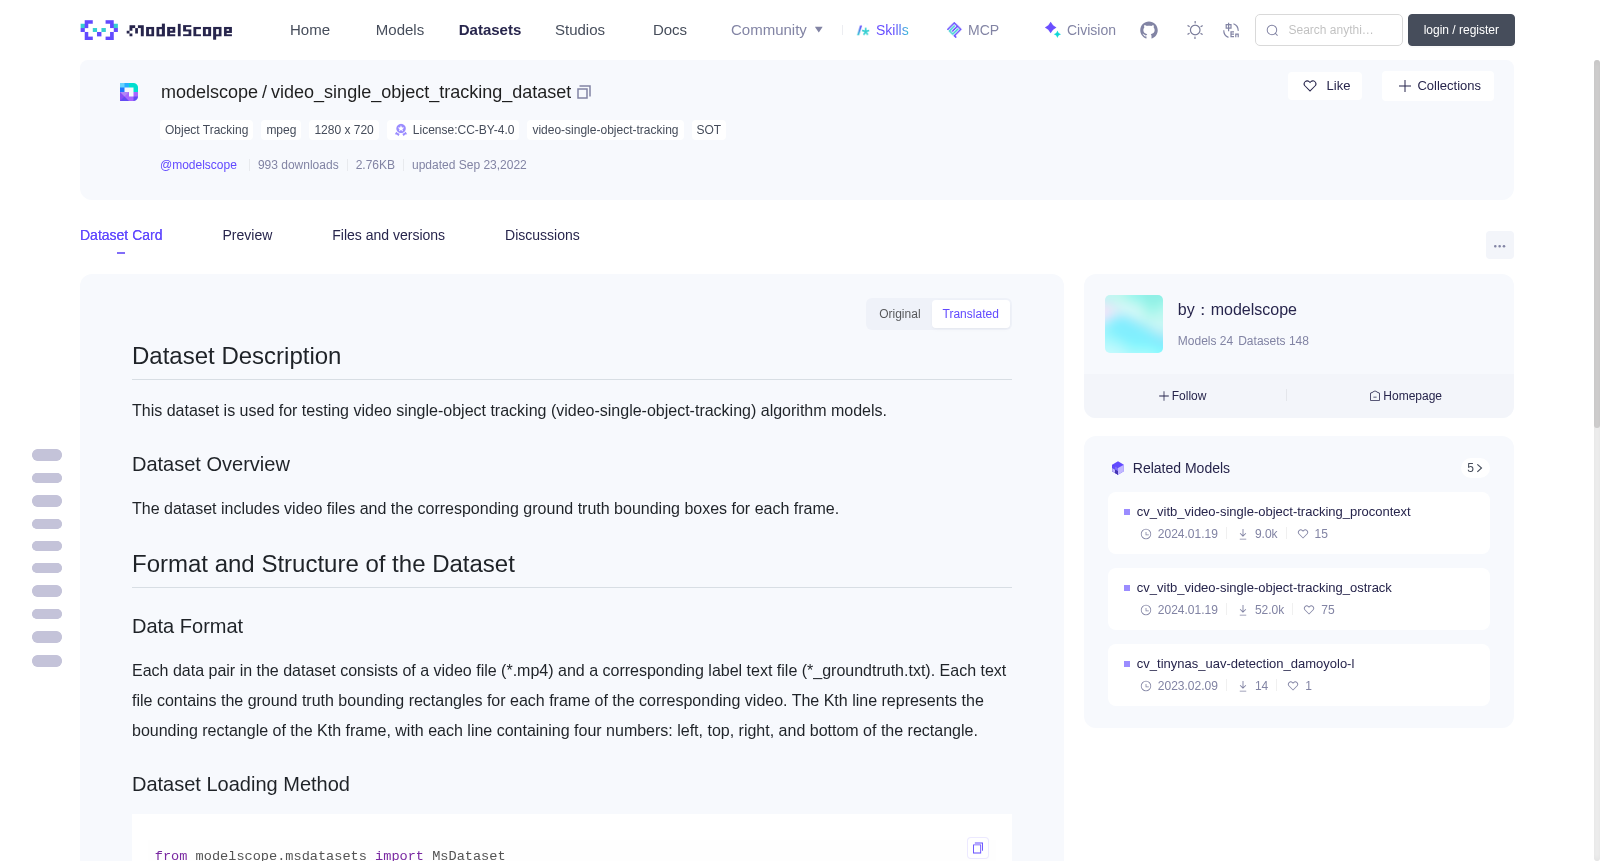Click the dataset avatar icon
Image resolution: width=1600 pixels, height=861 pixels.
pos(129,92)
